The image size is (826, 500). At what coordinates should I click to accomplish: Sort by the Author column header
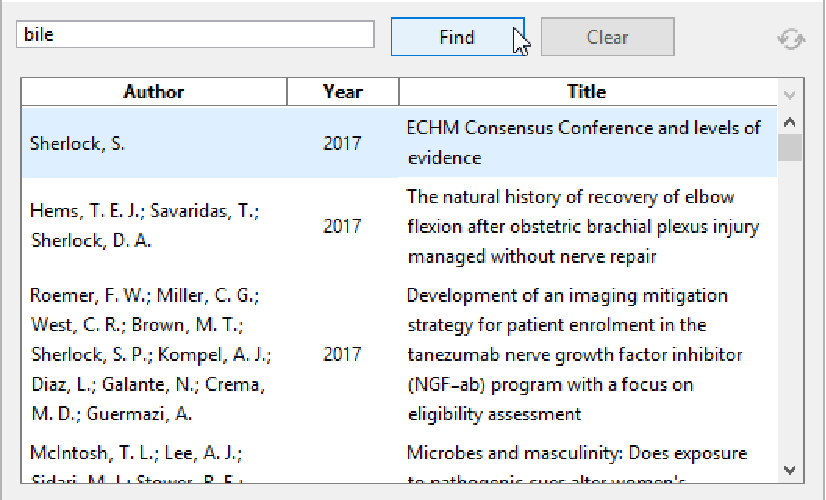point(154,92)
